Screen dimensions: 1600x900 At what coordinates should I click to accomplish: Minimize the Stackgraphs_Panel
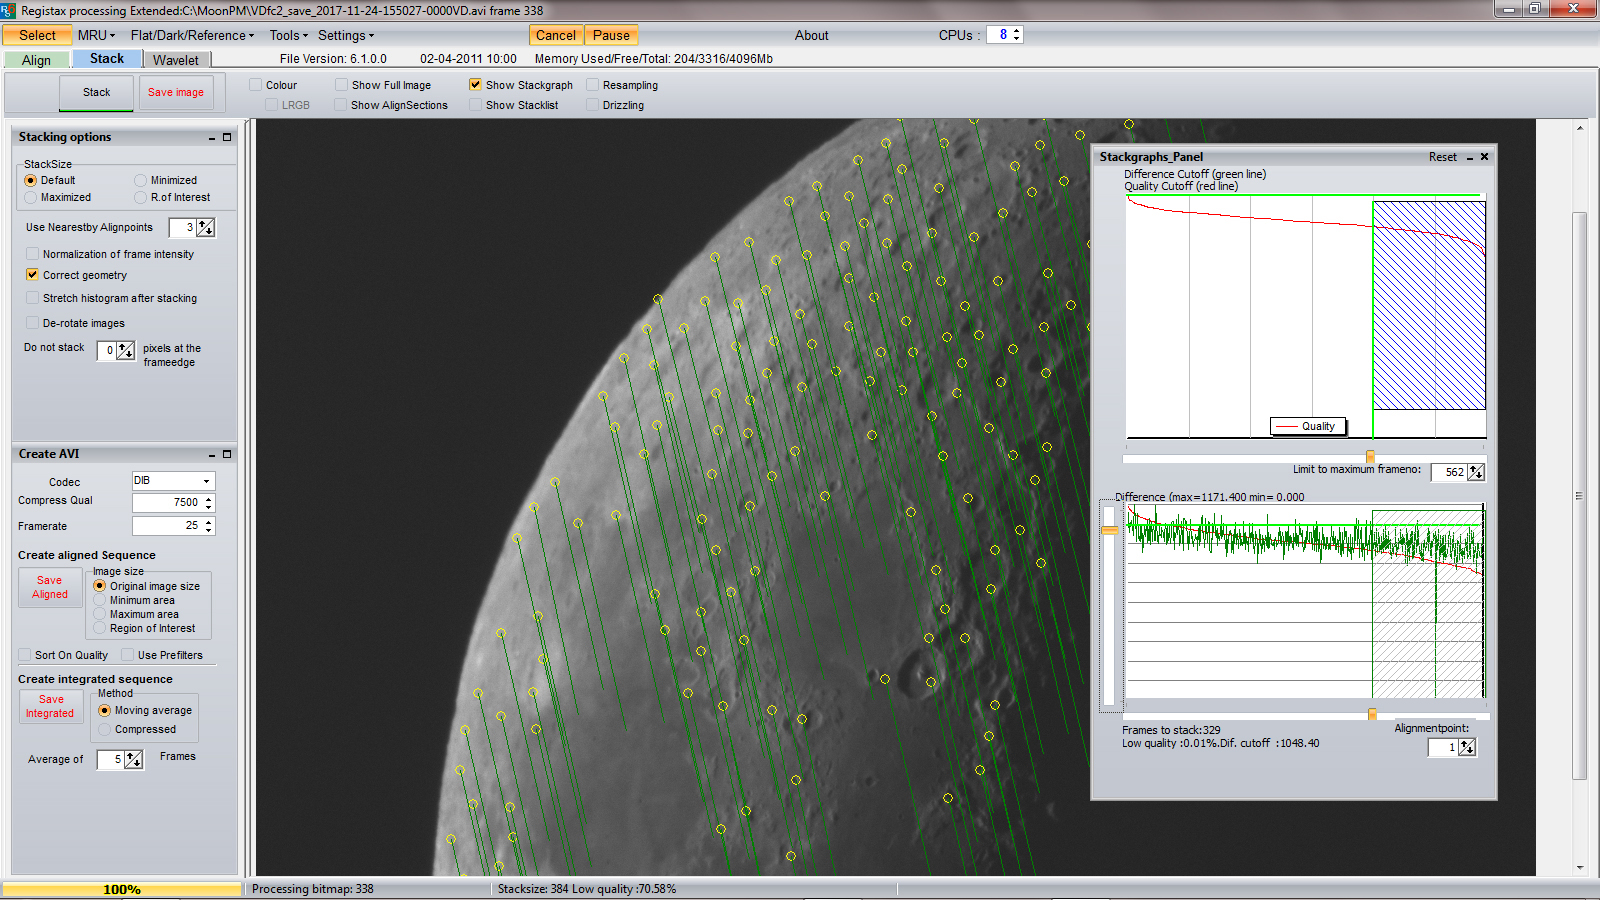[x=1470, y=158]
